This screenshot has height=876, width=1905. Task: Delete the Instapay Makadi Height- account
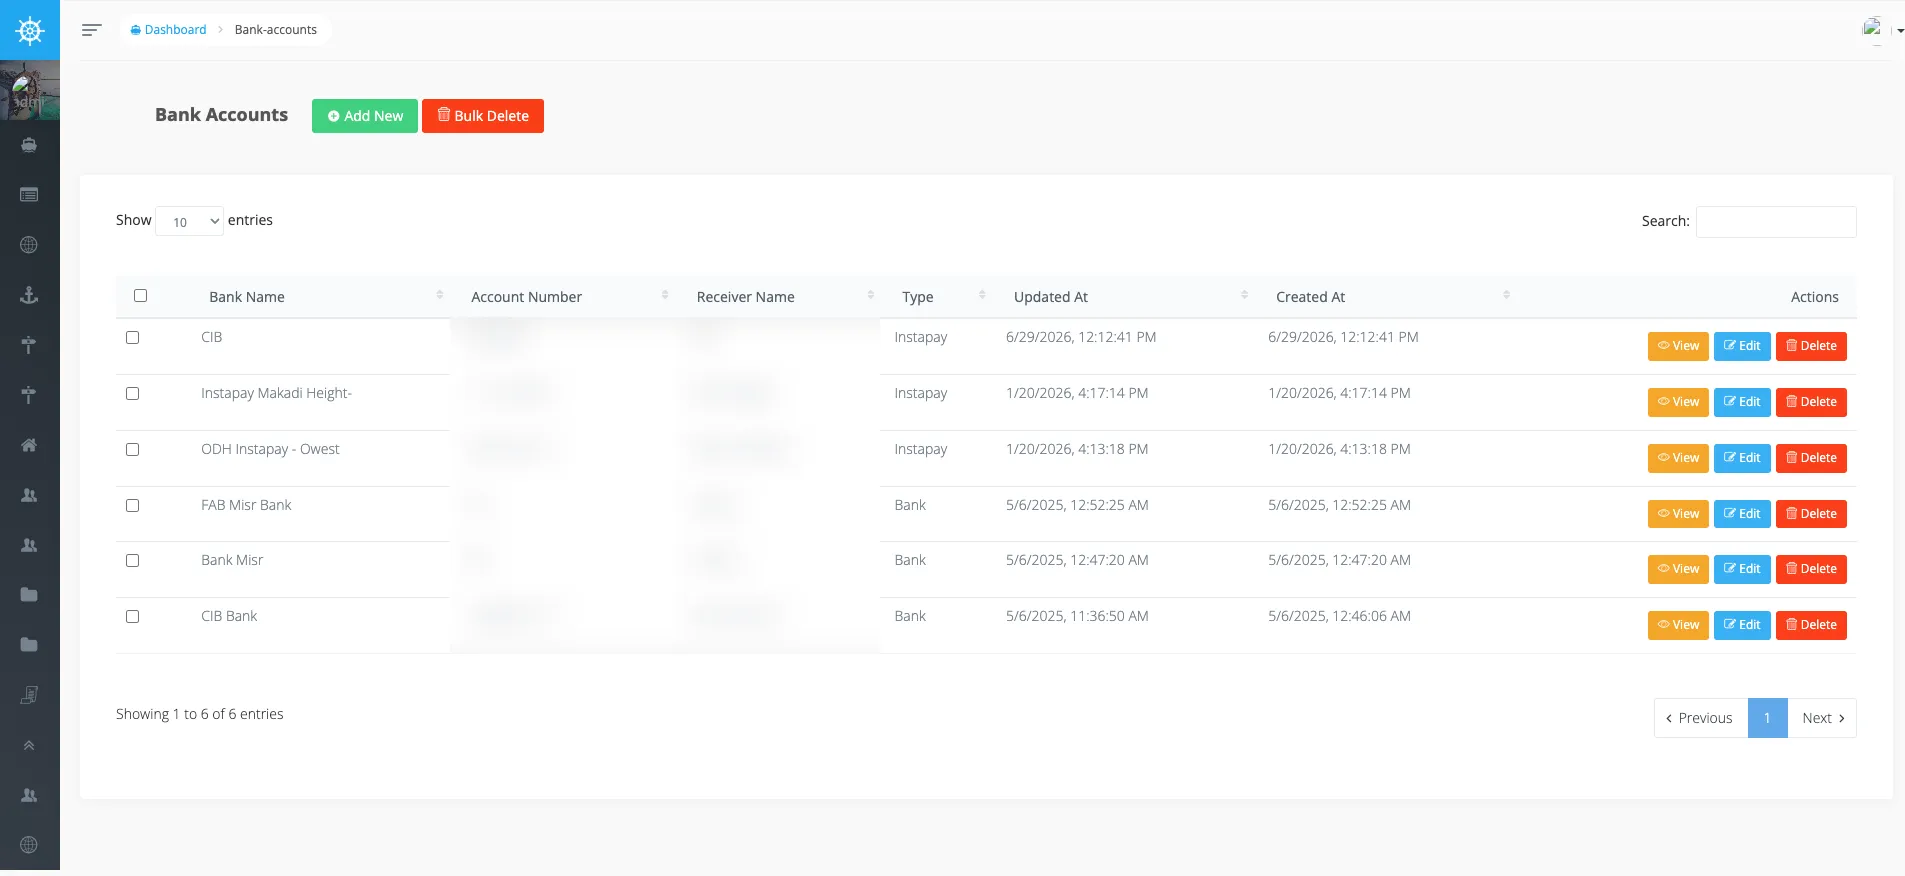1811,402
